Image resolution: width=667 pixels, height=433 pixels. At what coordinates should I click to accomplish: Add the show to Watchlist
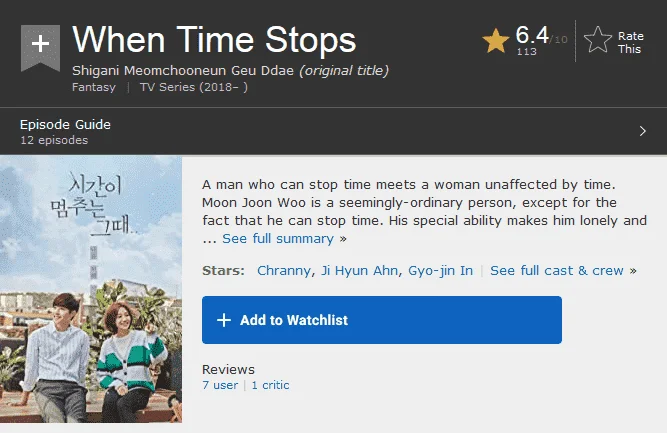click(382, 320)
